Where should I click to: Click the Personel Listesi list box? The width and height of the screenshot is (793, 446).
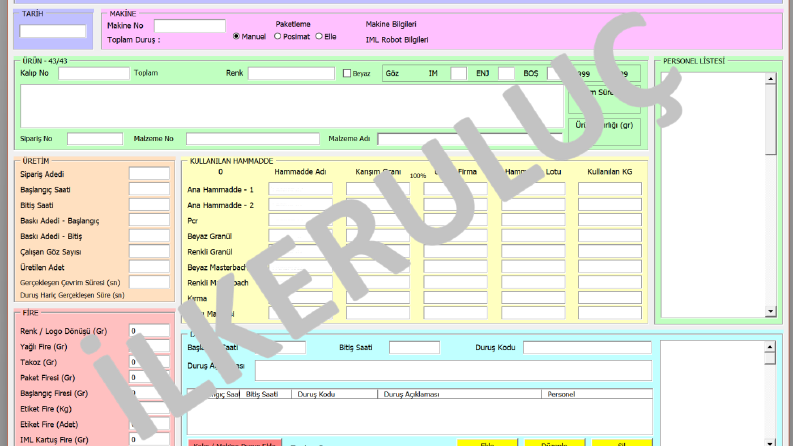click(x=713, y=195)
